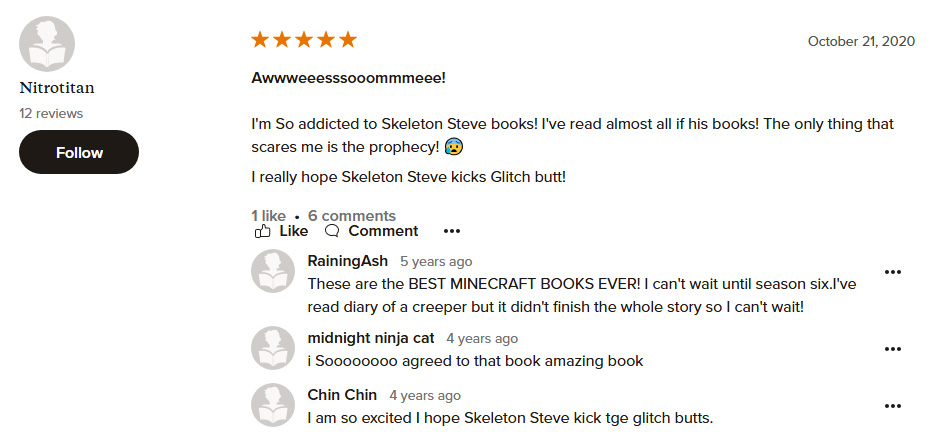Click Chin Chin's avatar image
Image resolution: width=935 pixels, height=446 pixels.
[273, 405]
